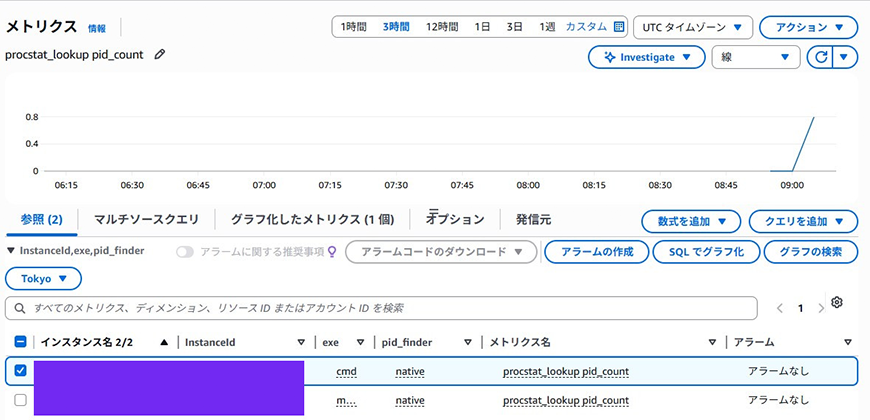Open the table settings gear icon

(x=837, y=303)
